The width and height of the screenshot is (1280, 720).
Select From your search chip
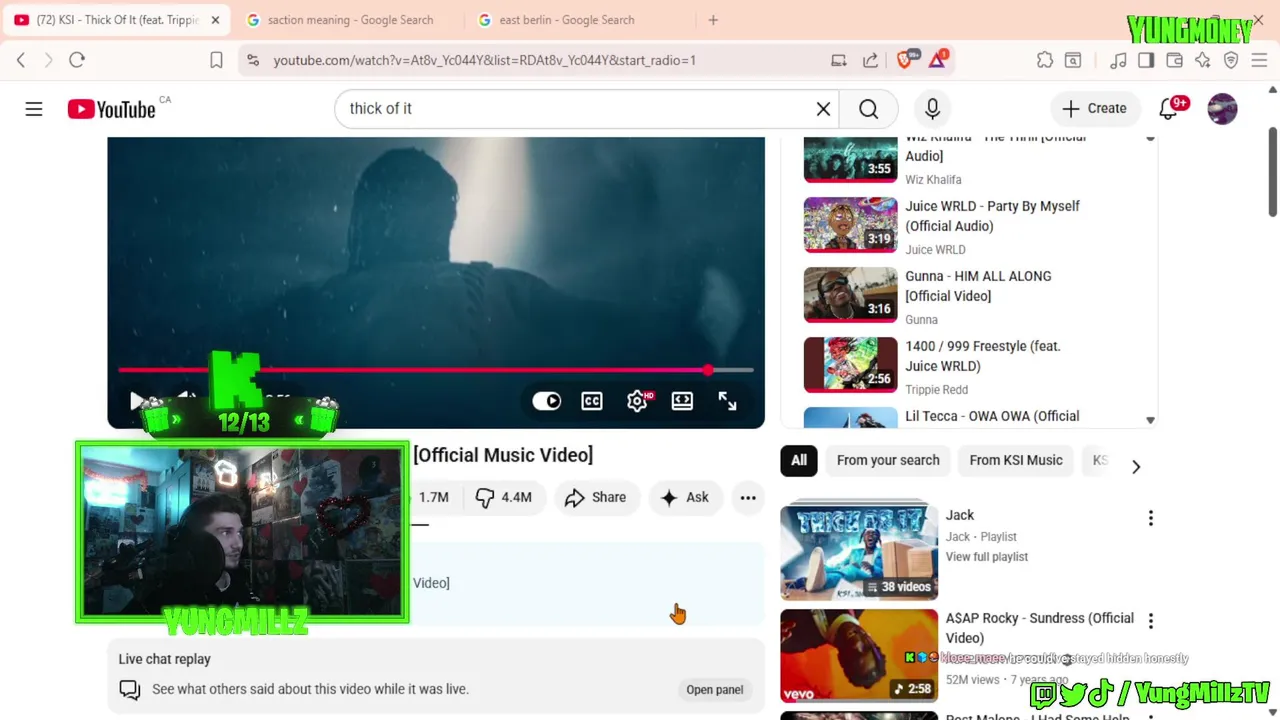(888, 460)
